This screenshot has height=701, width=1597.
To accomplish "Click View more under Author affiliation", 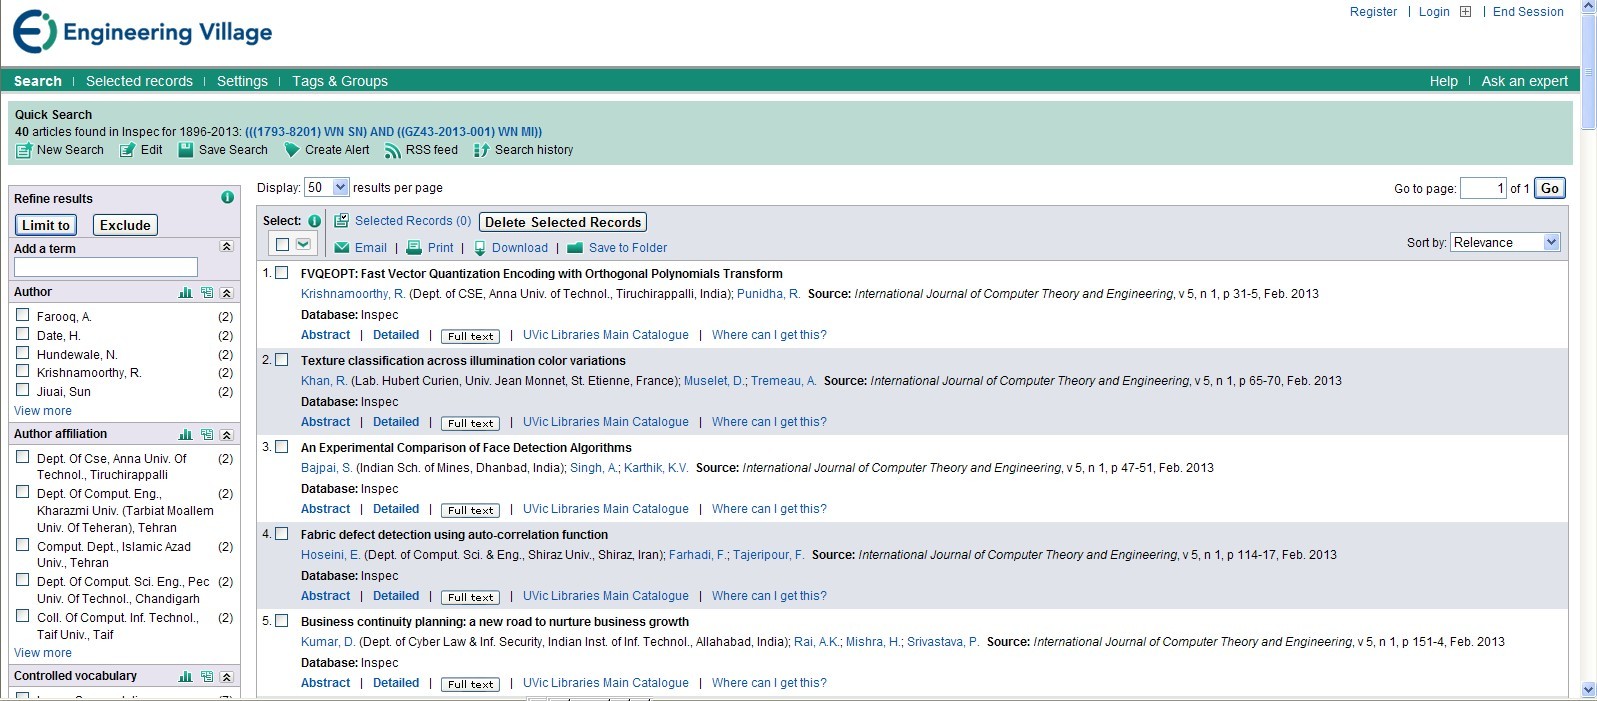I will pos(43,653).
